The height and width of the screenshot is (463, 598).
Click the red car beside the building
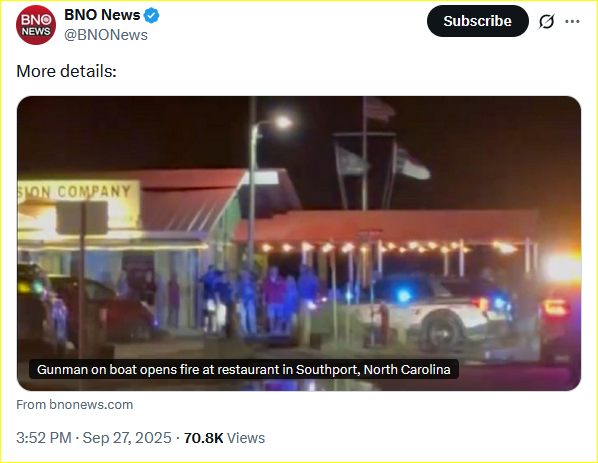pos(104,310)
